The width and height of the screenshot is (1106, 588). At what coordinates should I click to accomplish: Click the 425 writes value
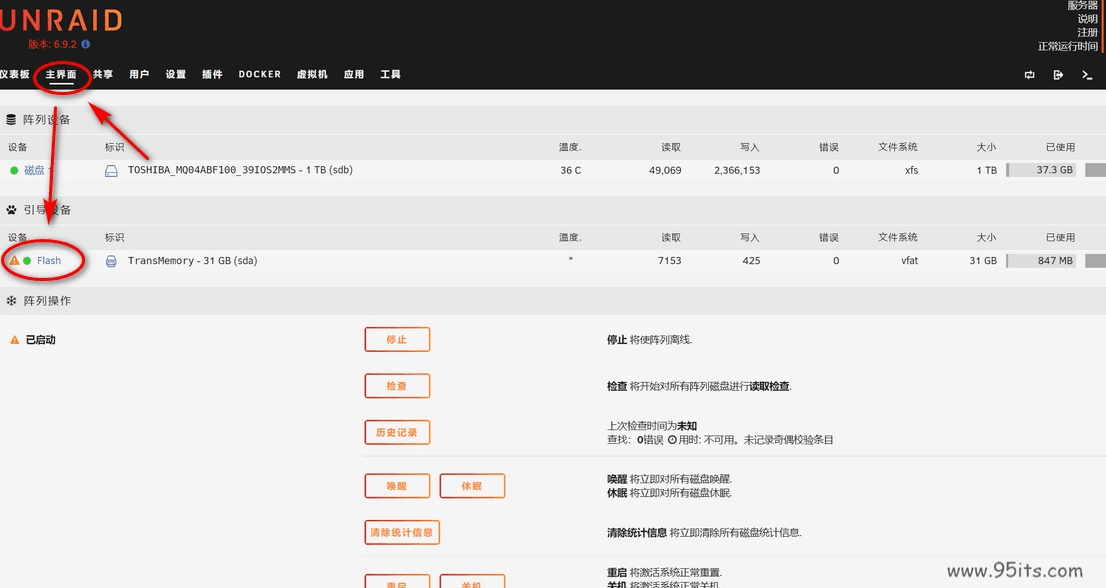click(x=751, y=261)
